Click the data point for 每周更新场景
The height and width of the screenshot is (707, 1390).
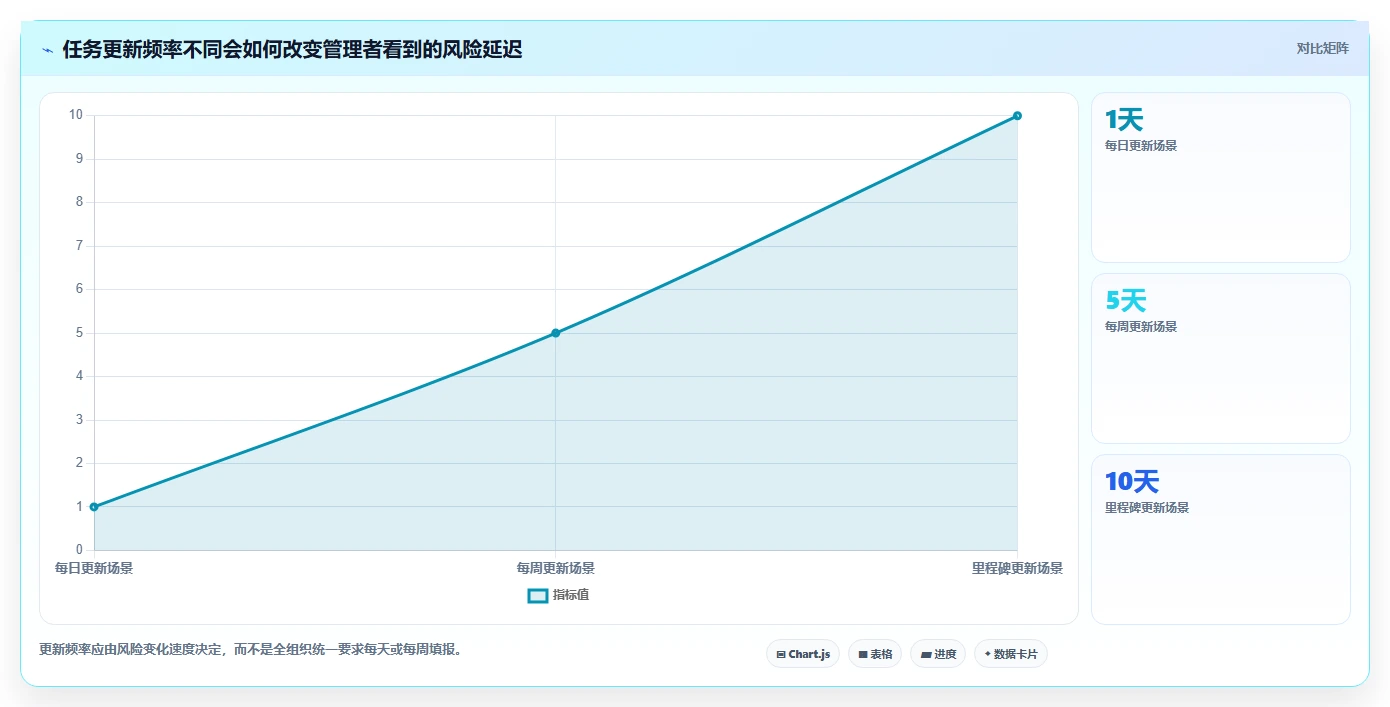(x=556, y=333)
